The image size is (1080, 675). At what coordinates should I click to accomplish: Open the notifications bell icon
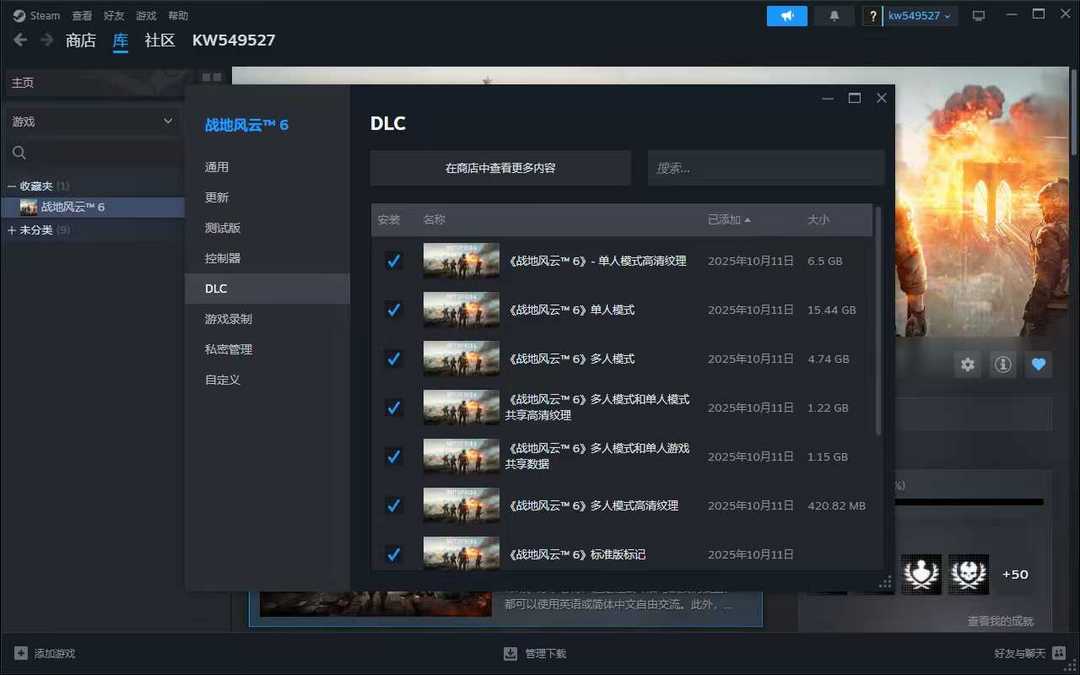pyautogui.click(x=834, y=16)
